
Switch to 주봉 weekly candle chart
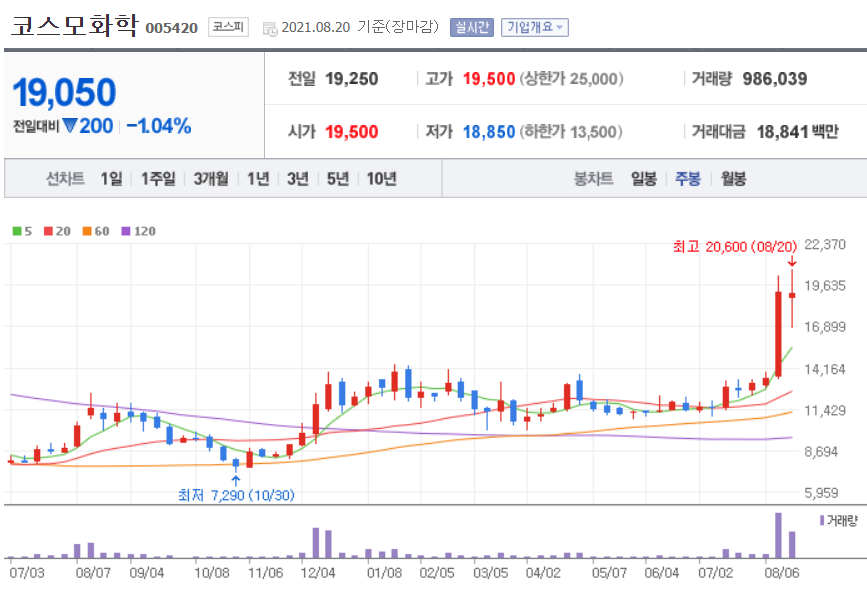[688, 179]
